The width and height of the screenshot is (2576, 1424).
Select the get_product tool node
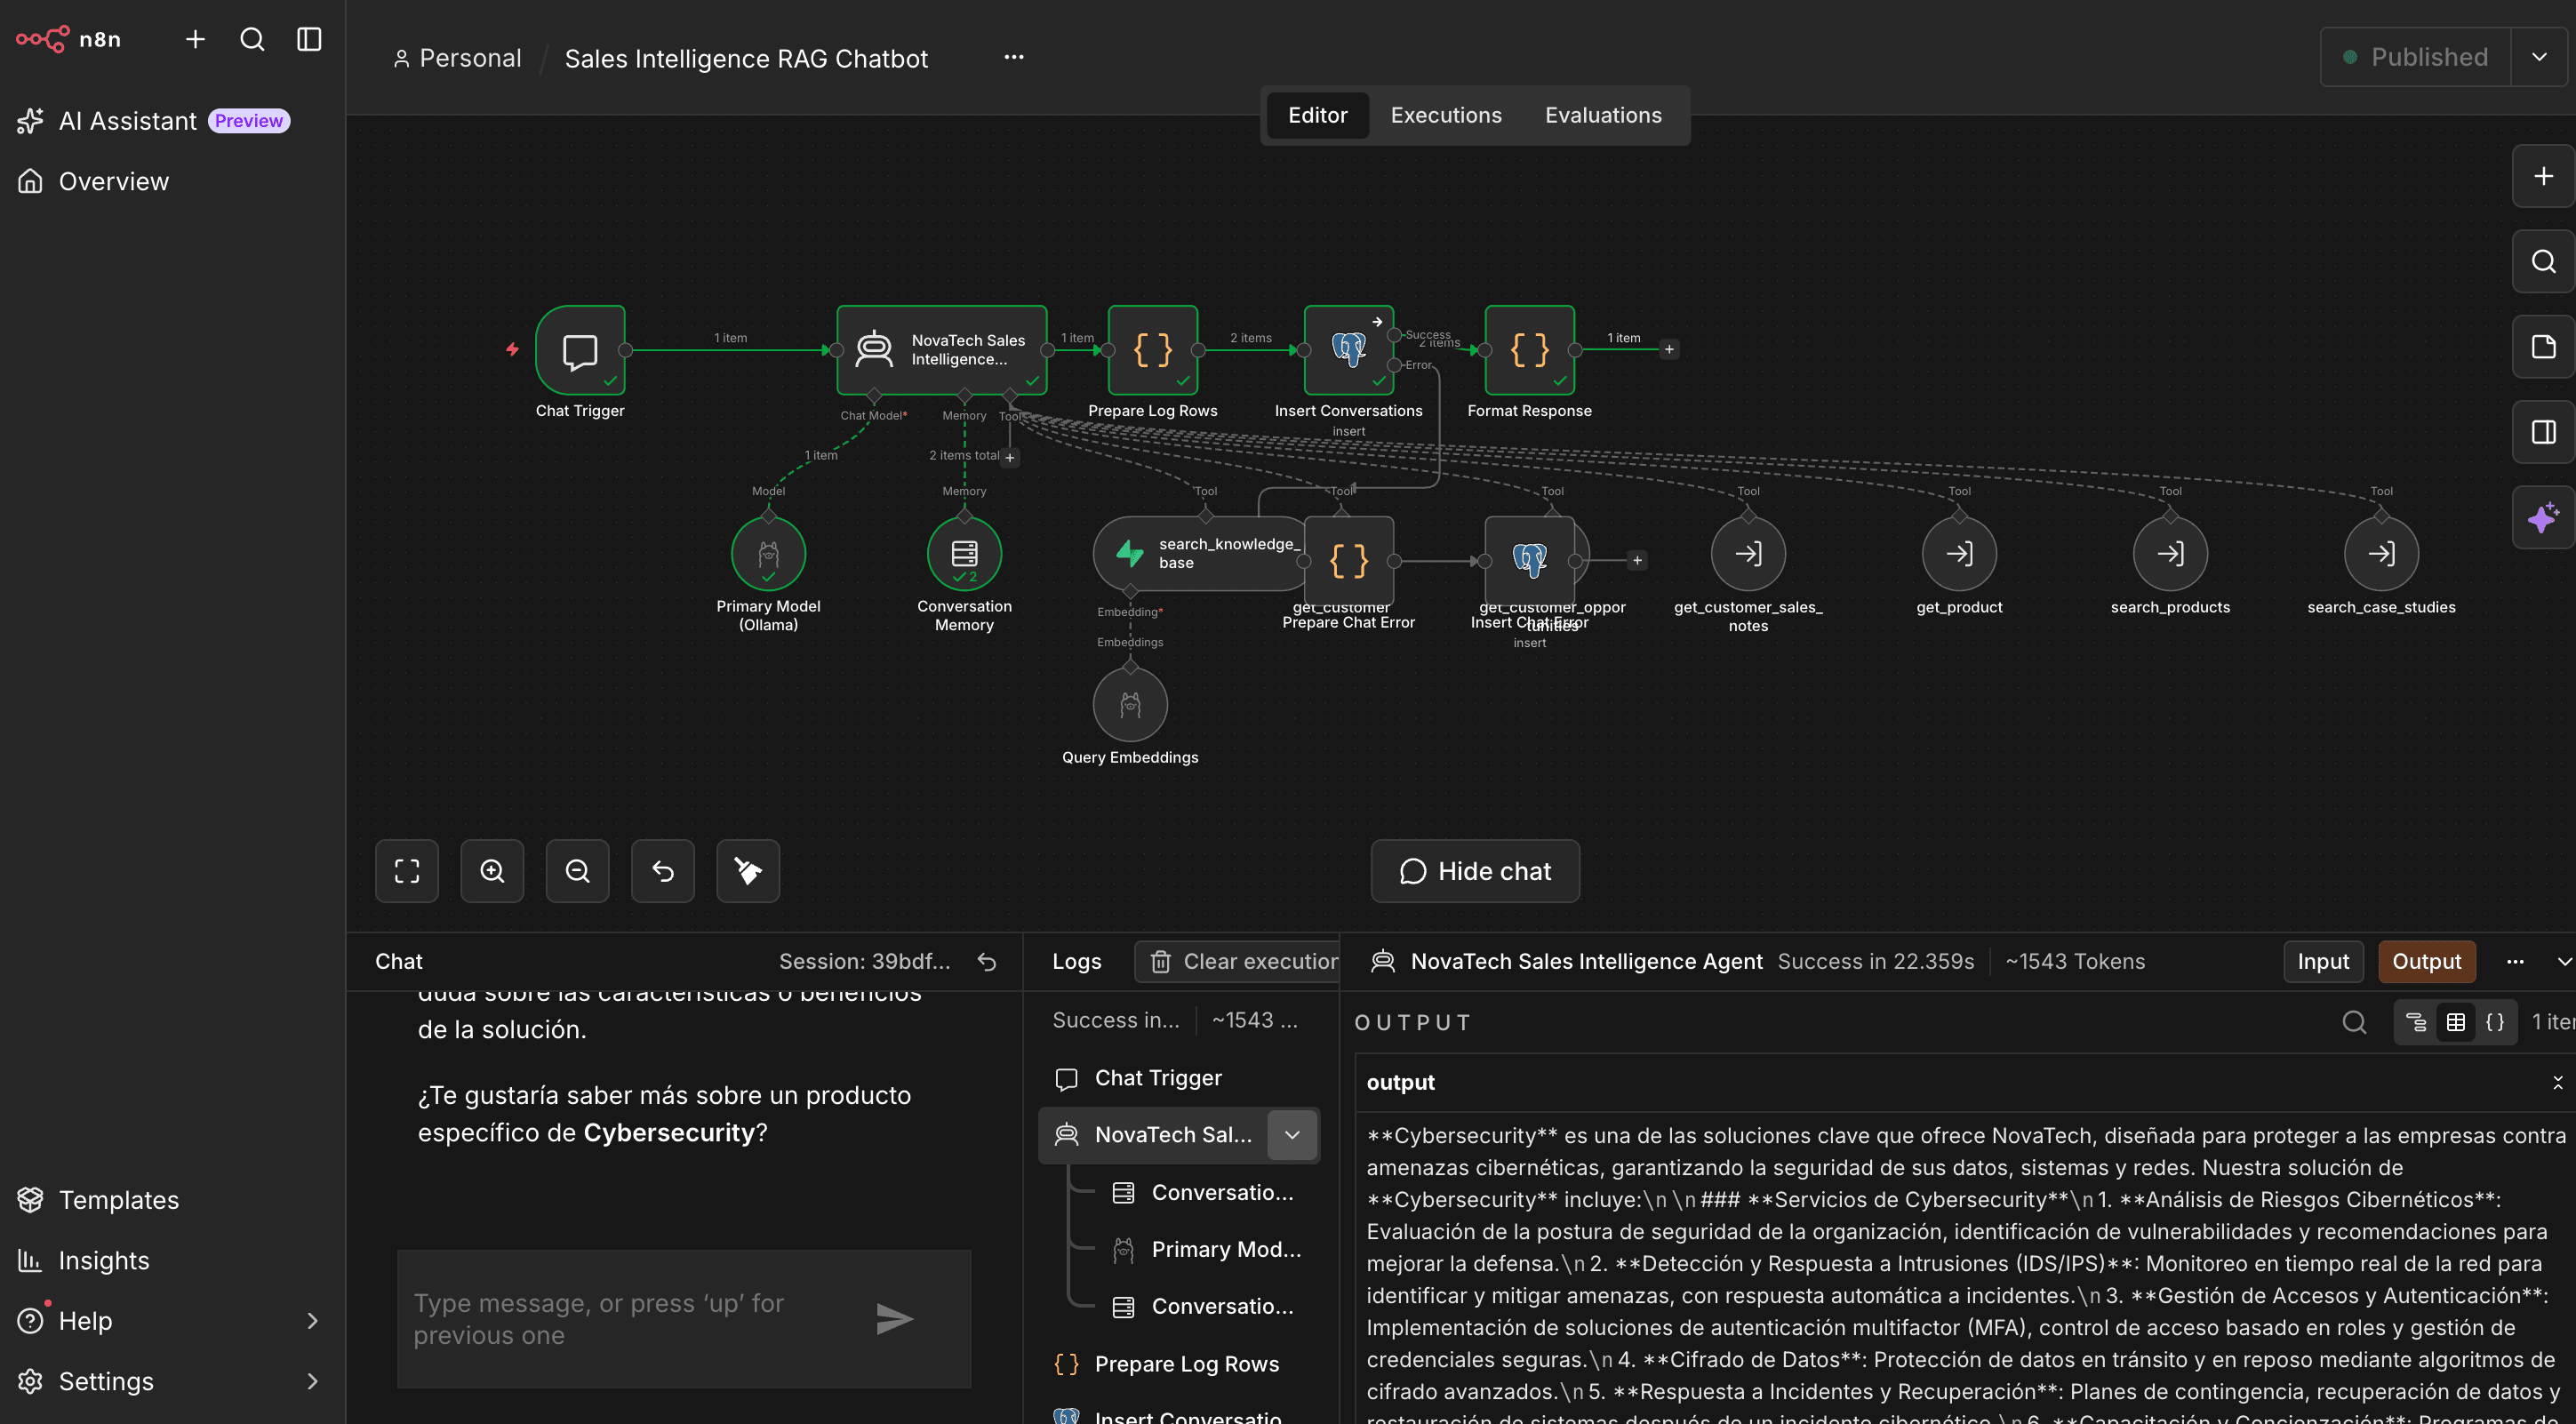[x=1959, y=554]
